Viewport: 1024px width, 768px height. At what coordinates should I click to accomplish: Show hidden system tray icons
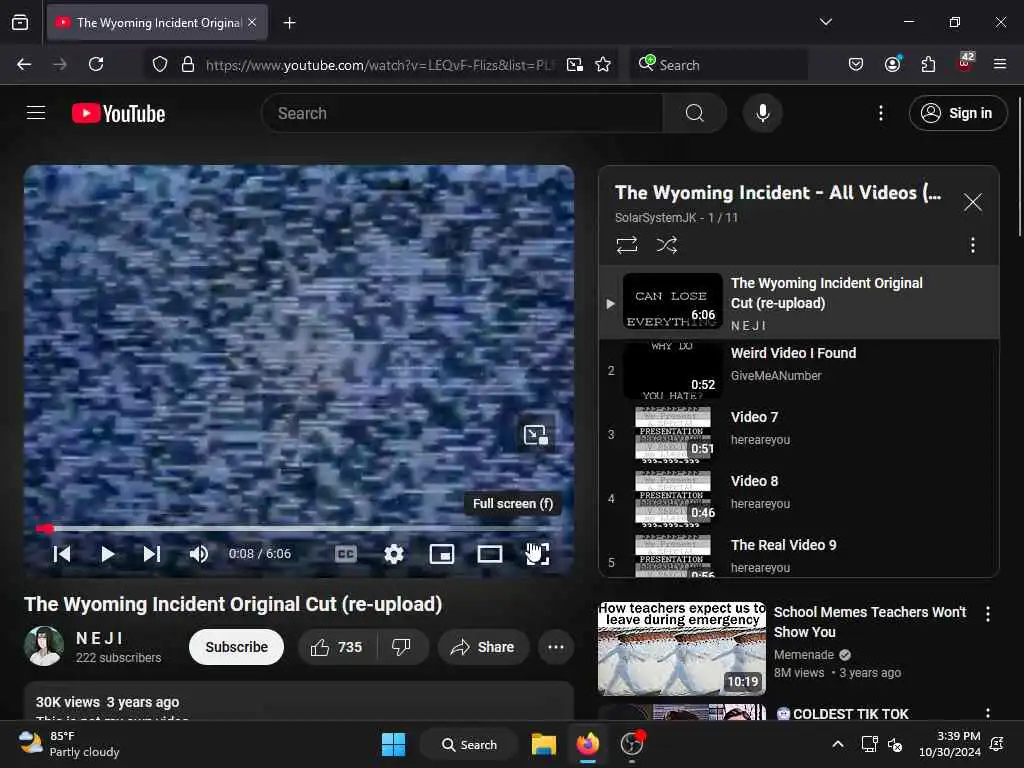click(838, 744)
